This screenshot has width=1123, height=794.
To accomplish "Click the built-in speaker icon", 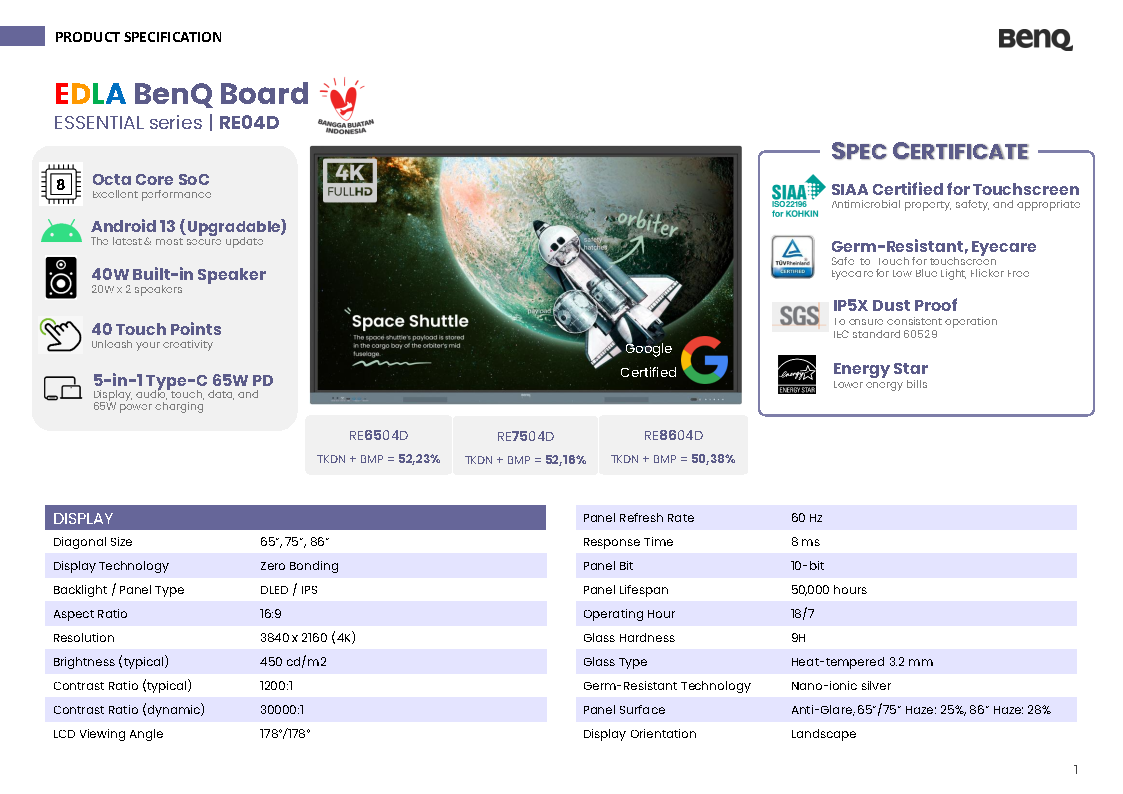I will tap(61, 278).
